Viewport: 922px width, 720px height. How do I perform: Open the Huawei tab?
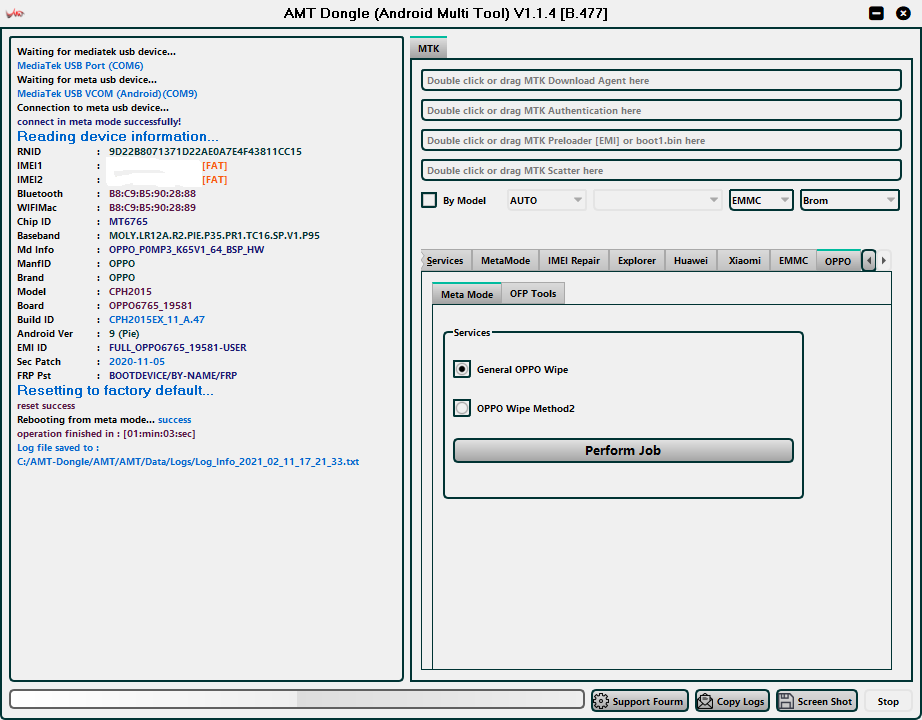tap(691, 261)
